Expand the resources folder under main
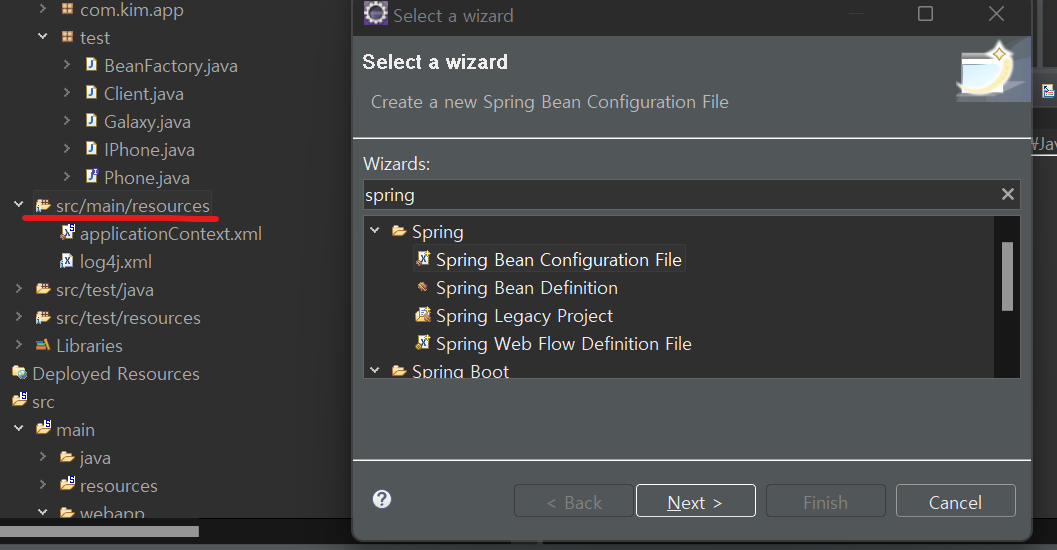 43,484
